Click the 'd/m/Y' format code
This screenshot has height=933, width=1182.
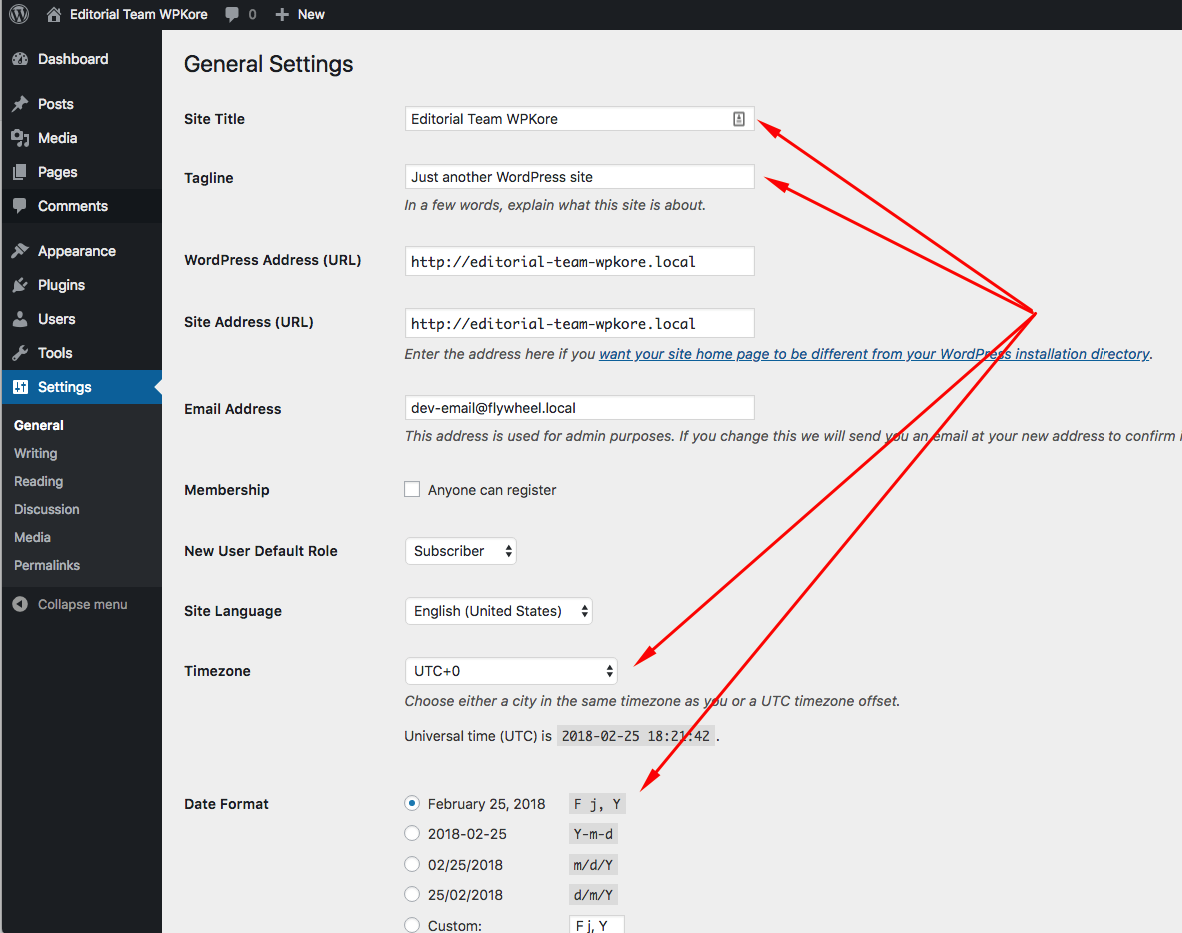[x=593, y=895]
